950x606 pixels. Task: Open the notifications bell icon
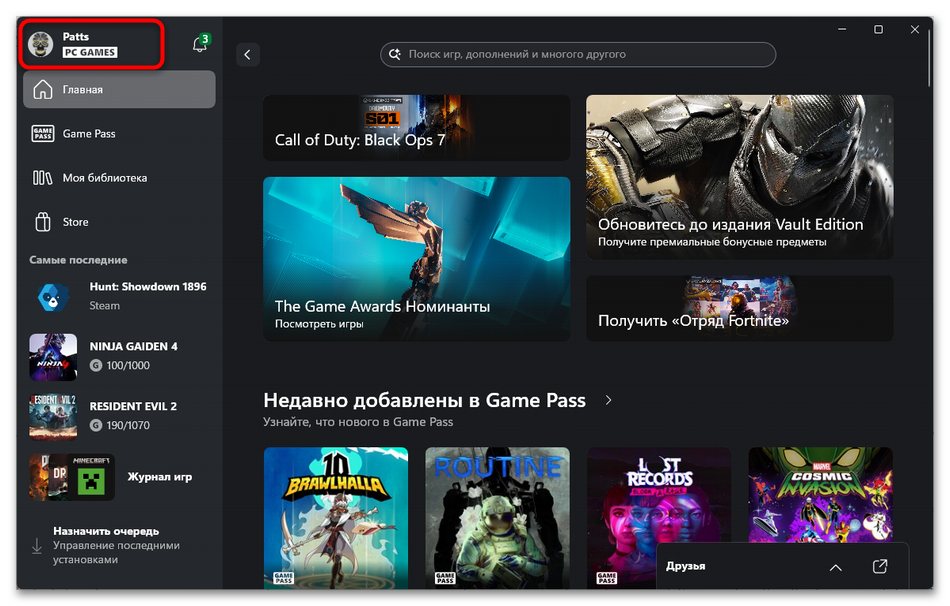[199, 45]
